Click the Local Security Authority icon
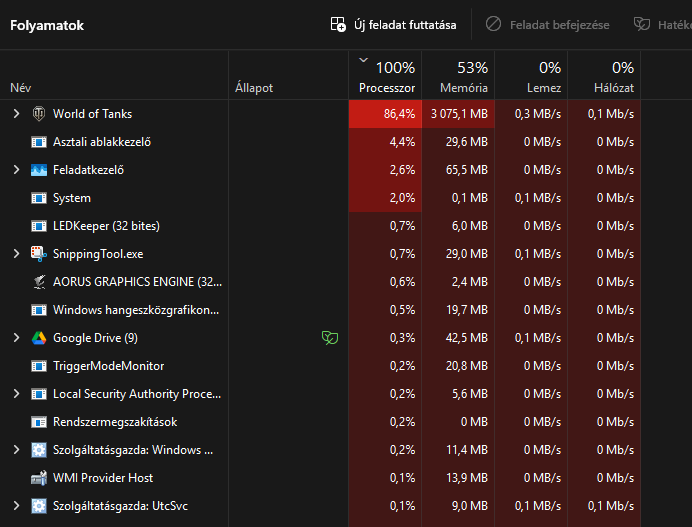The height and width of the screenshot is (527, 692). [x=39, y=394]
